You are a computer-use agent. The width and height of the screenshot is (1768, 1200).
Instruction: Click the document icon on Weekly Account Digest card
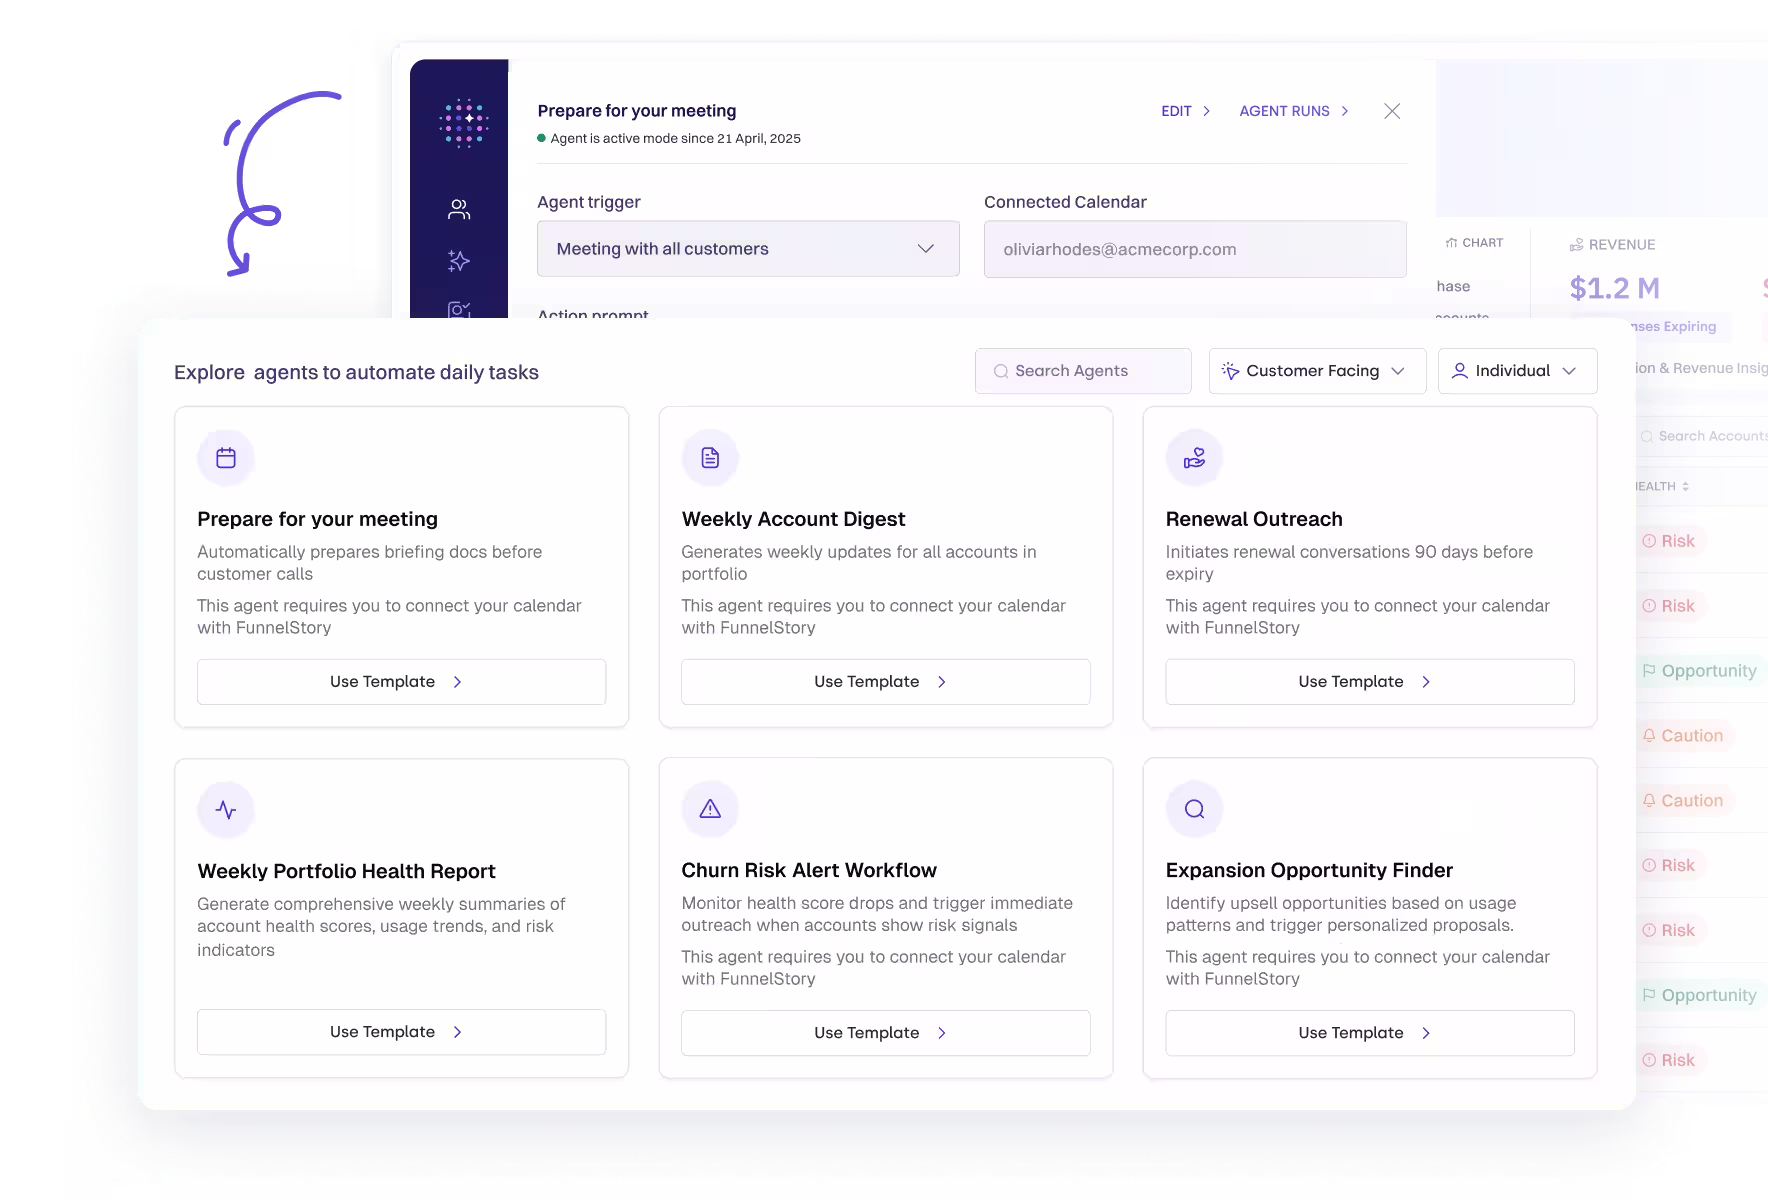click(710, 457)
